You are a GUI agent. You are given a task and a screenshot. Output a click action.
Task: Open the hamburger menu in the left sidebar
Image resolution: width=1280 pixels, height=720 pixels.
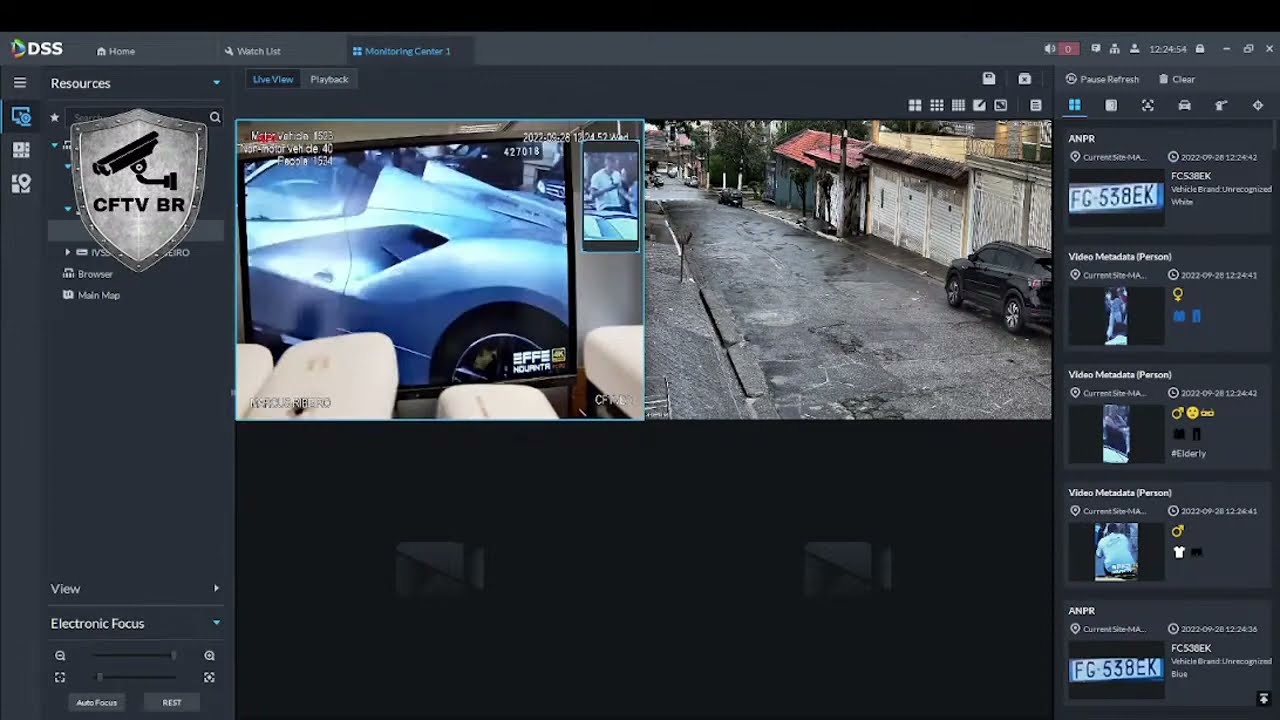tap(20, 82)
